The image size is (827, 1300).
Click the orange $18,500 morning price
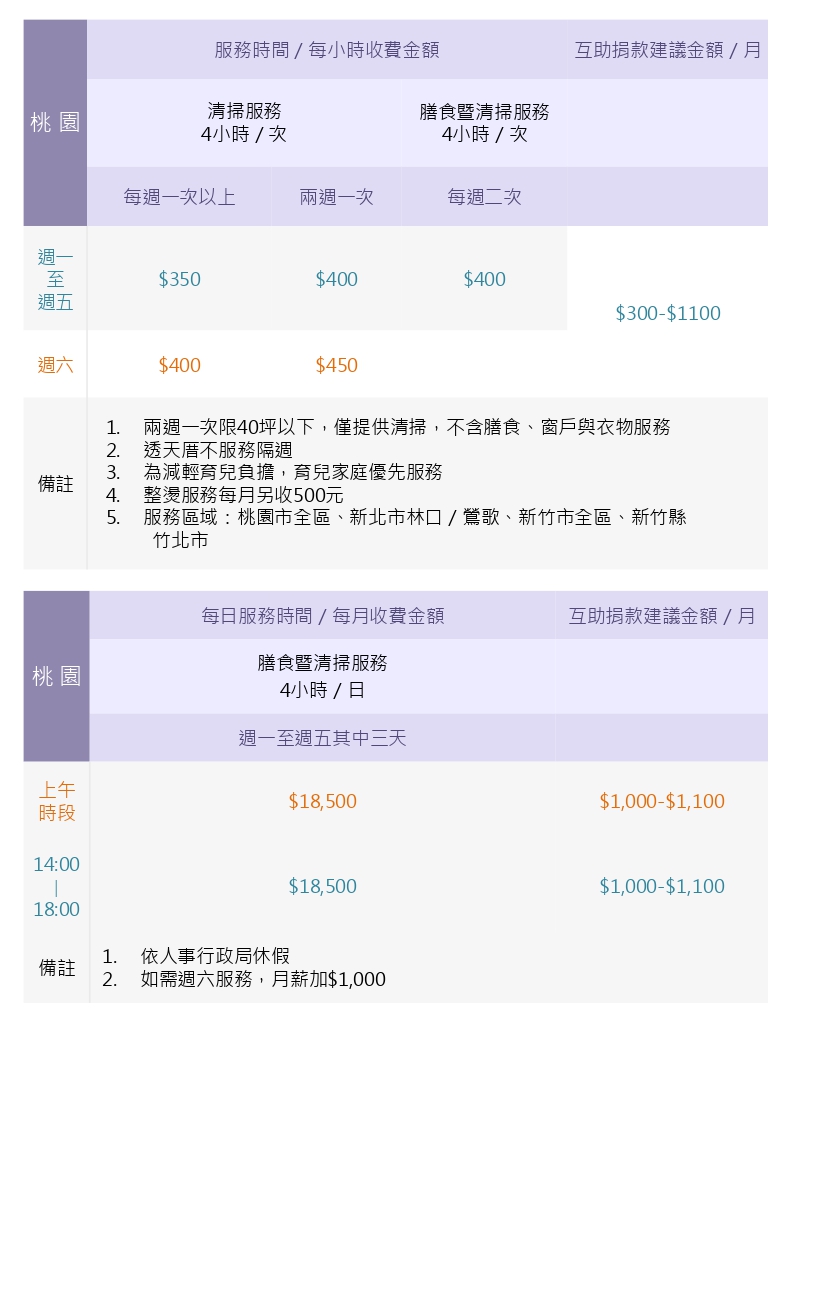[x=323, y=802]
